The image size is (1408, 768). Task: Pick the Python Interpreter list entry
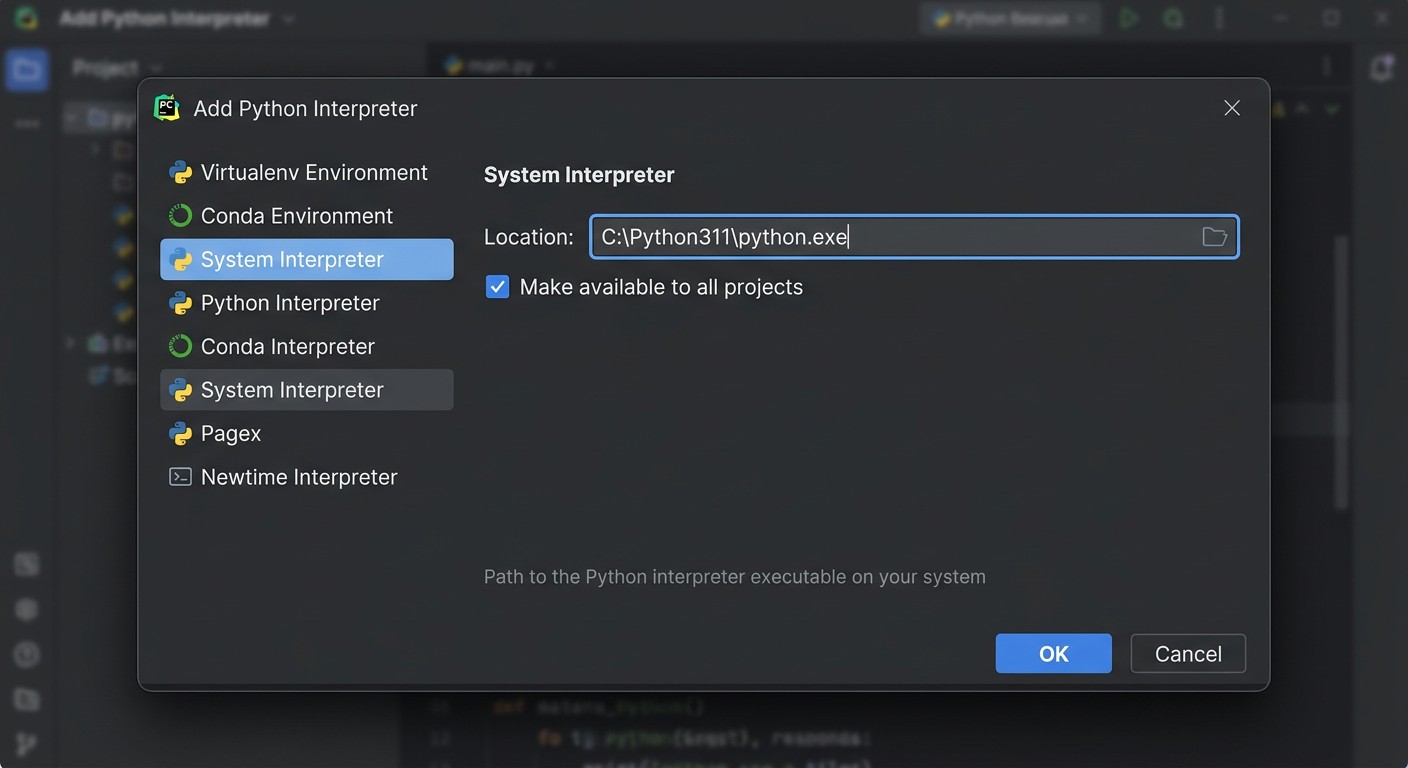click(307, 303)
